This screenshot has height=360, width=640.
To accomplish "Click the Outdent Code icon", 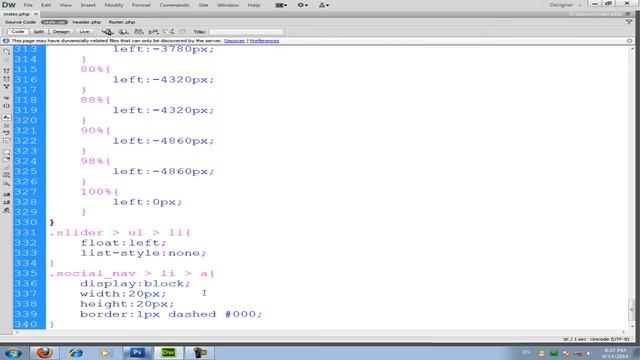I will click(x=6, y=202).
